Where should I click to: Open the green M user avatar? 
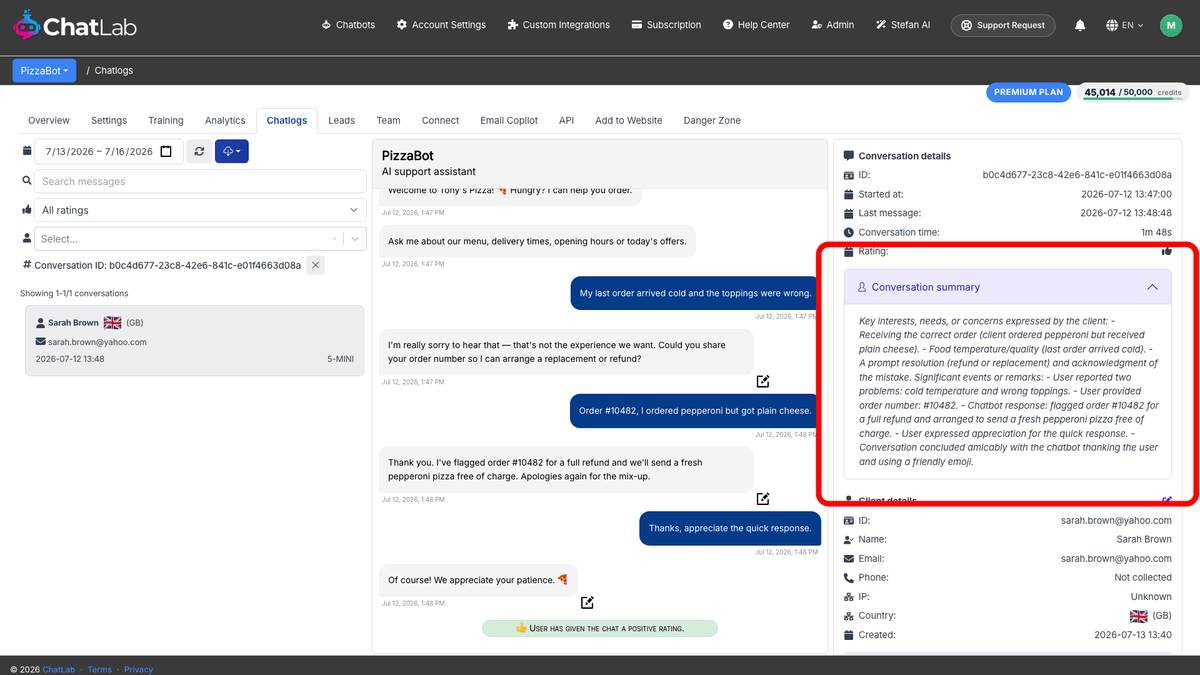pyautogui.click(x=1171, y=25)
